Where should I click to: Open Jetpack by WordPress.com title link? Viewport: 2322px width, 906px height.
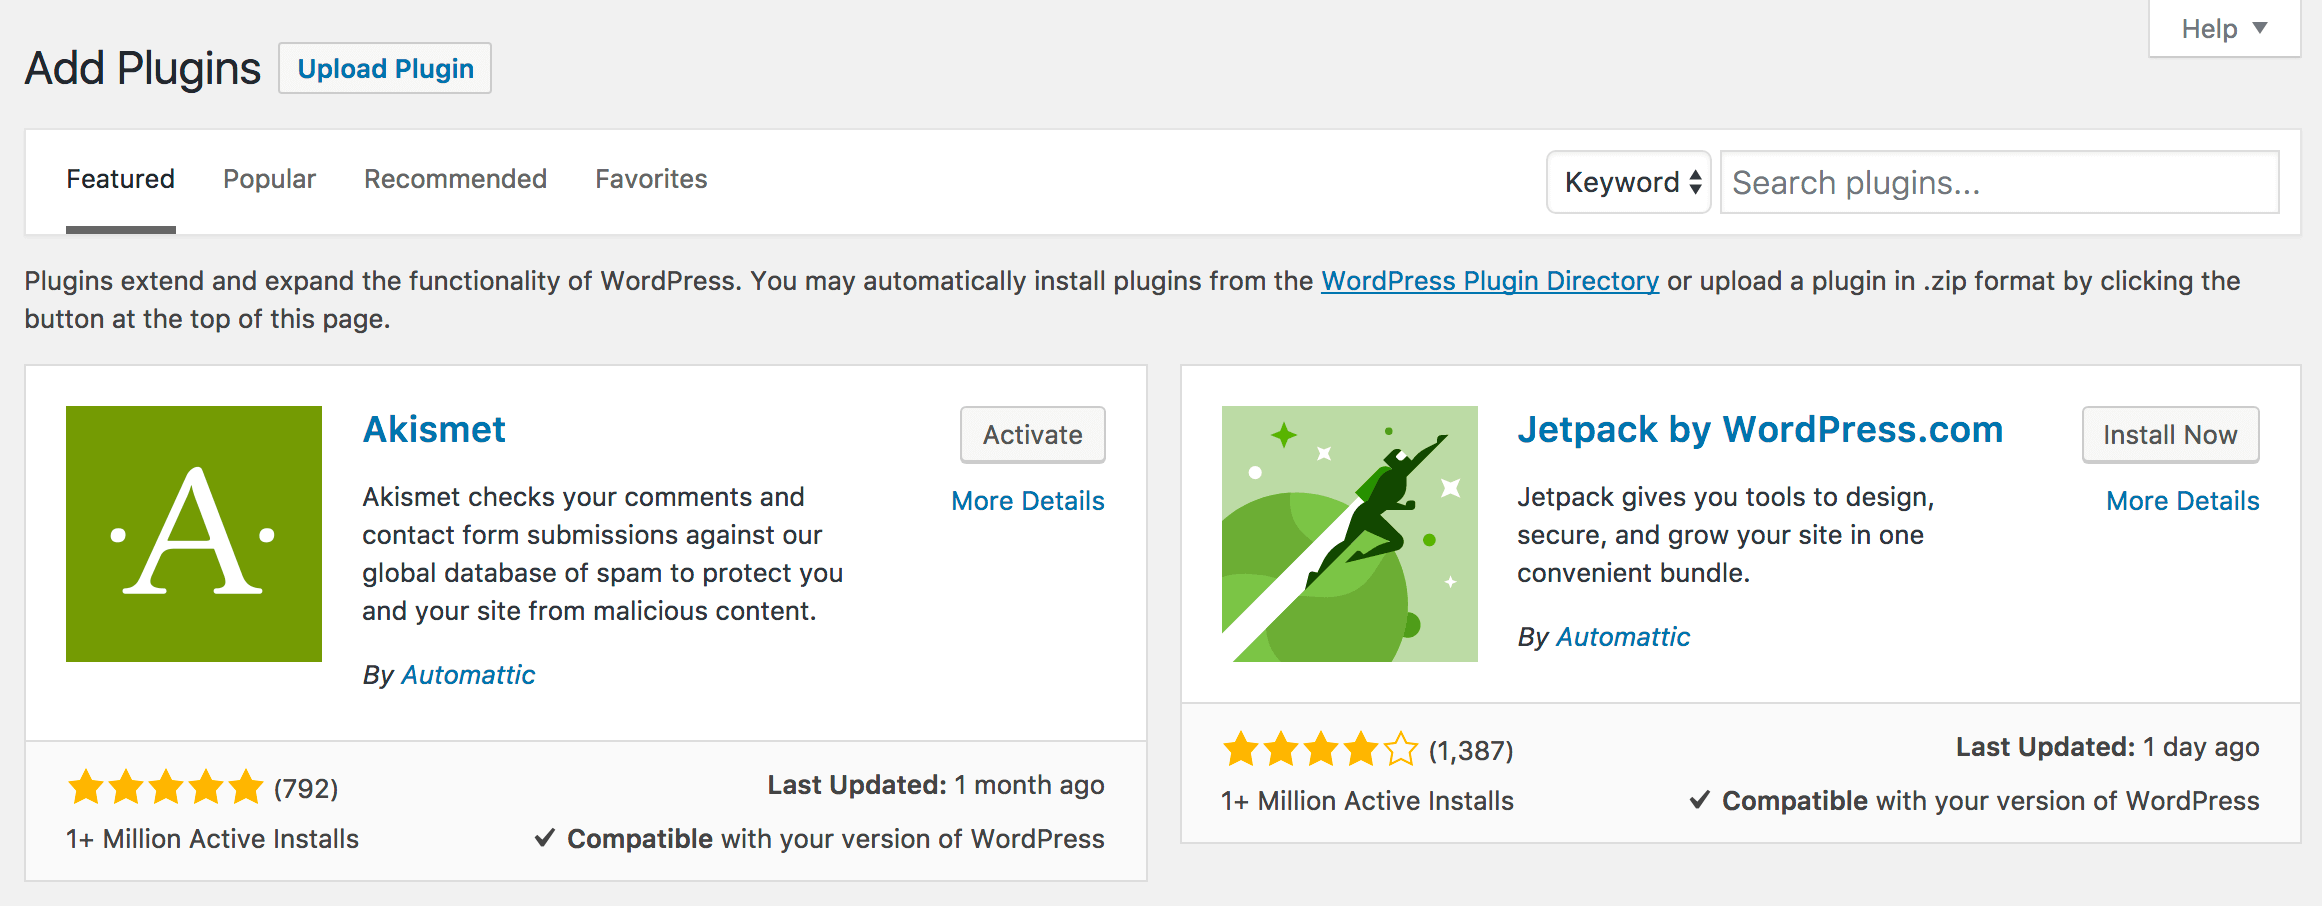click(1760, 429)
